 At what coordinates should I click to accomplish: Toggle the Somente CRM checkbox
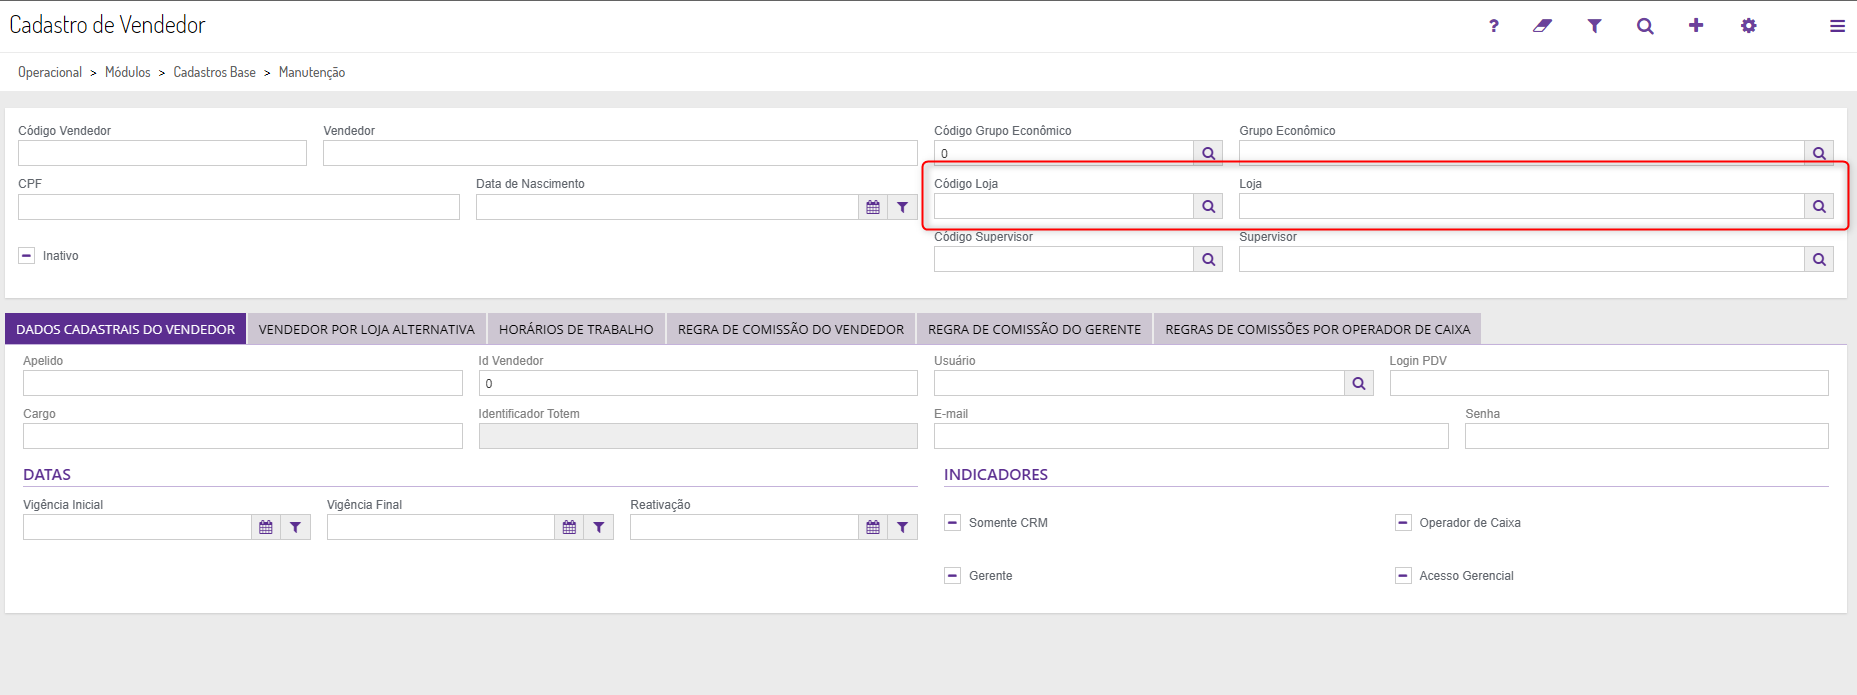pos(953,523)
